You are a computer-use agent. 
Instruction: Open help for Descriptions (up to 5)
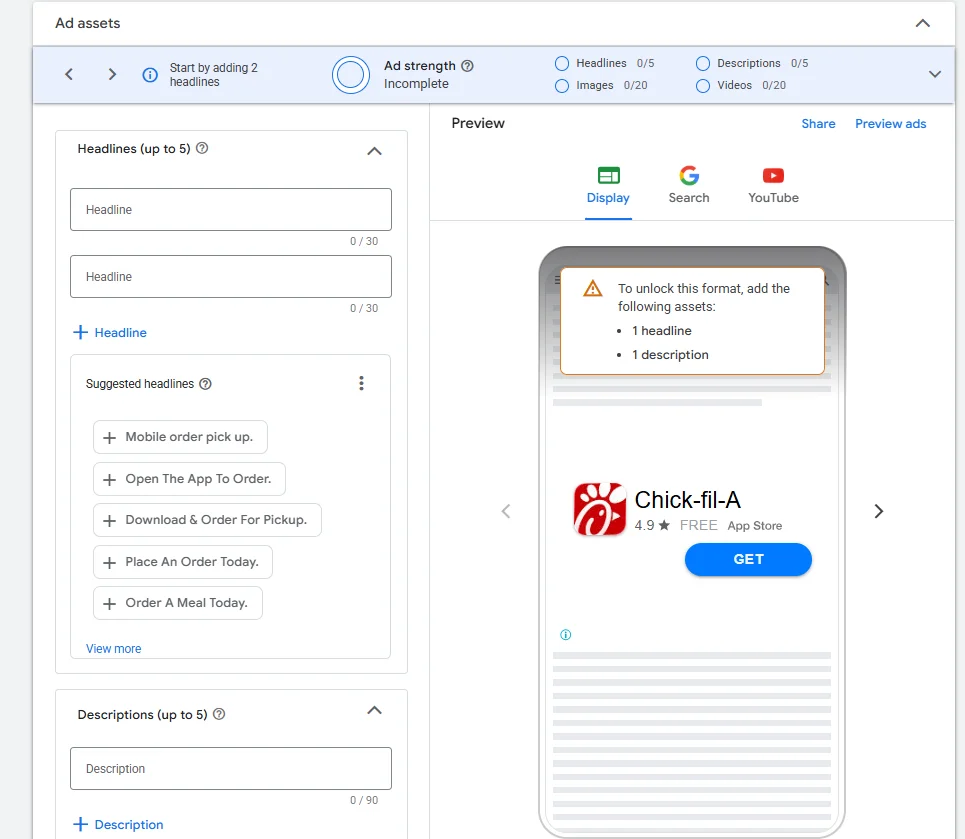(219, 714)
